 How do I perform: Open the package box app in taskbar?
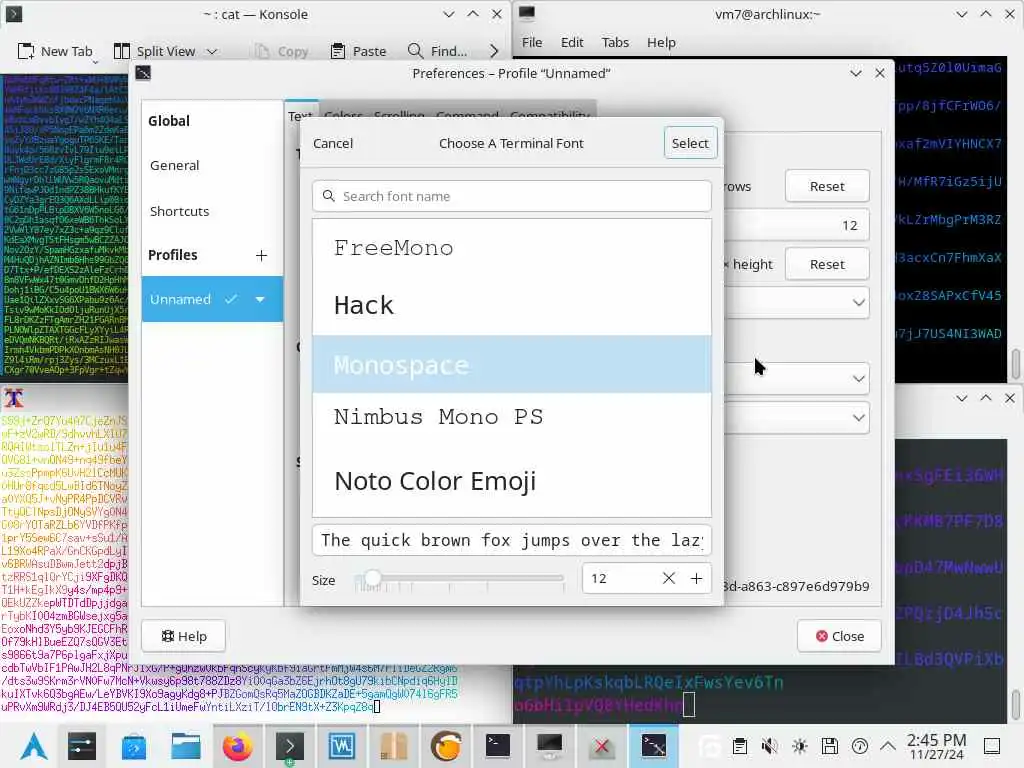pos(394,746)
